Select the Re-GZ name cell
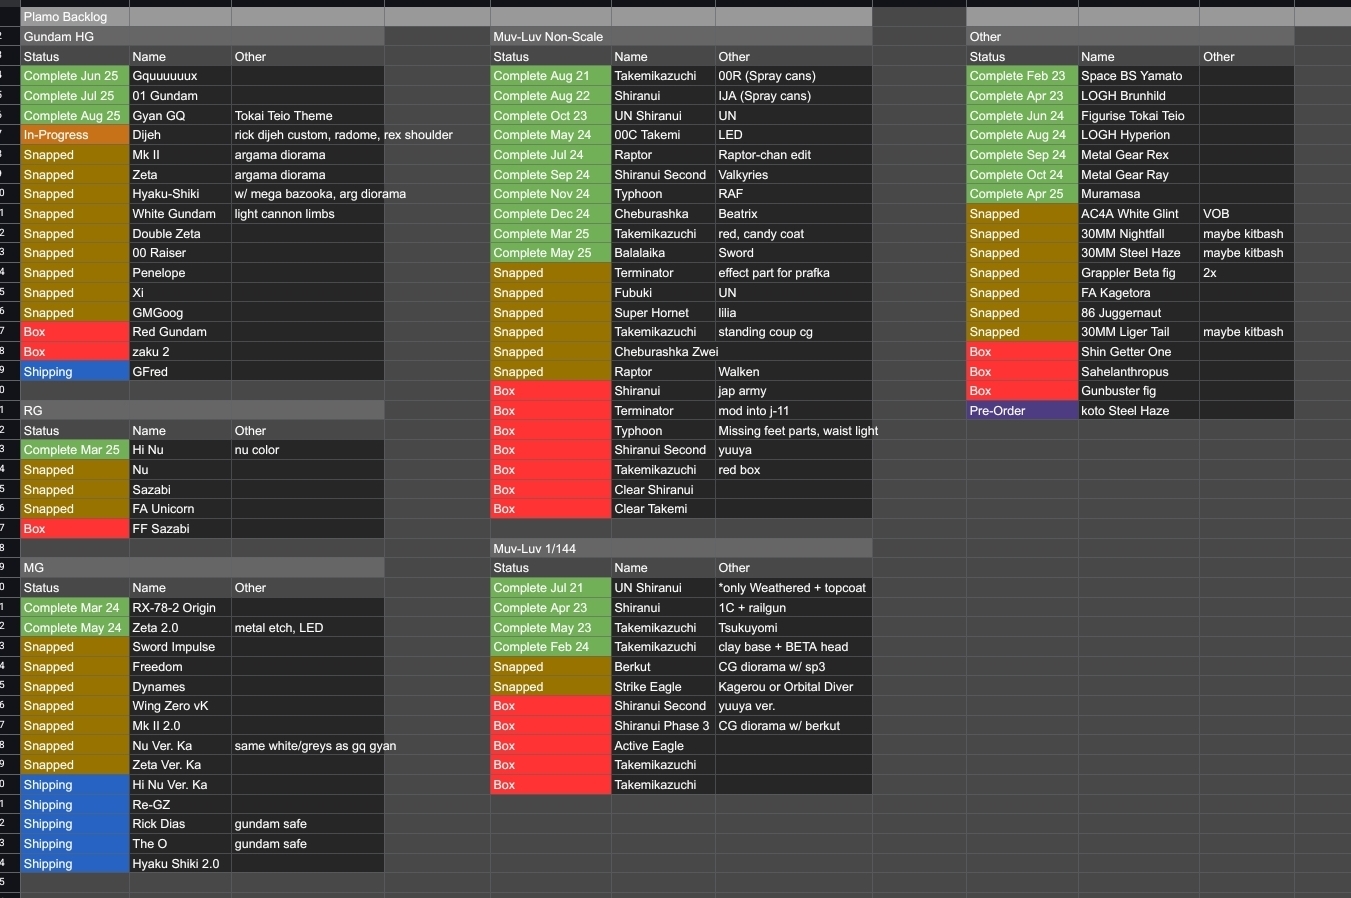Screen dimensions: 1351x898 [180, 805]
